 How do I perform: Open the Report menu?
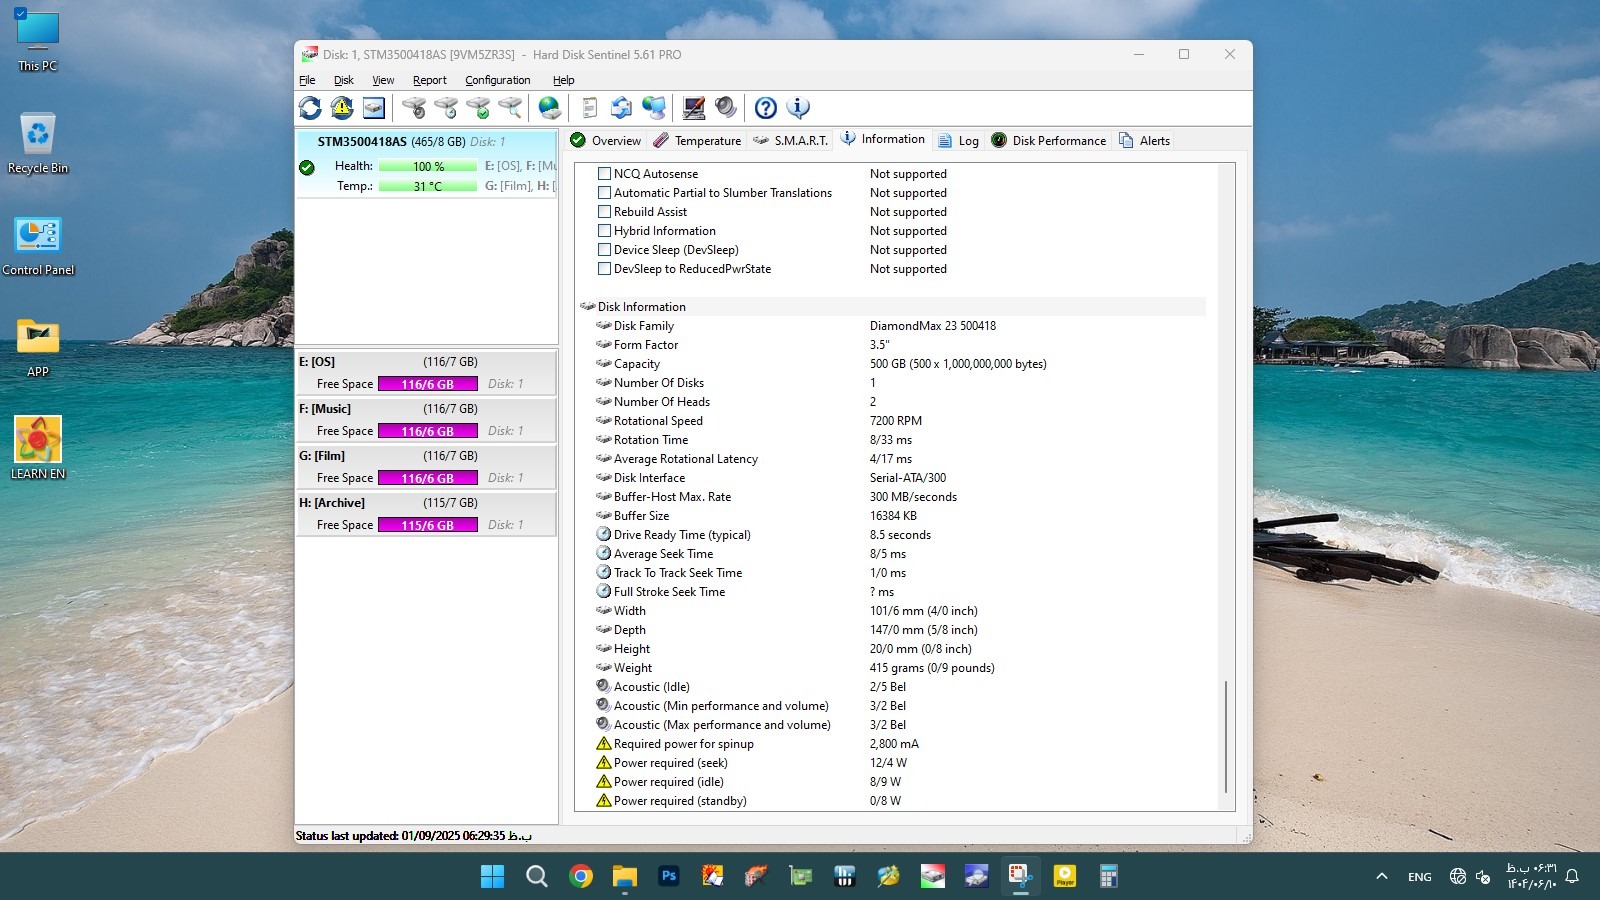click(430, 80)
